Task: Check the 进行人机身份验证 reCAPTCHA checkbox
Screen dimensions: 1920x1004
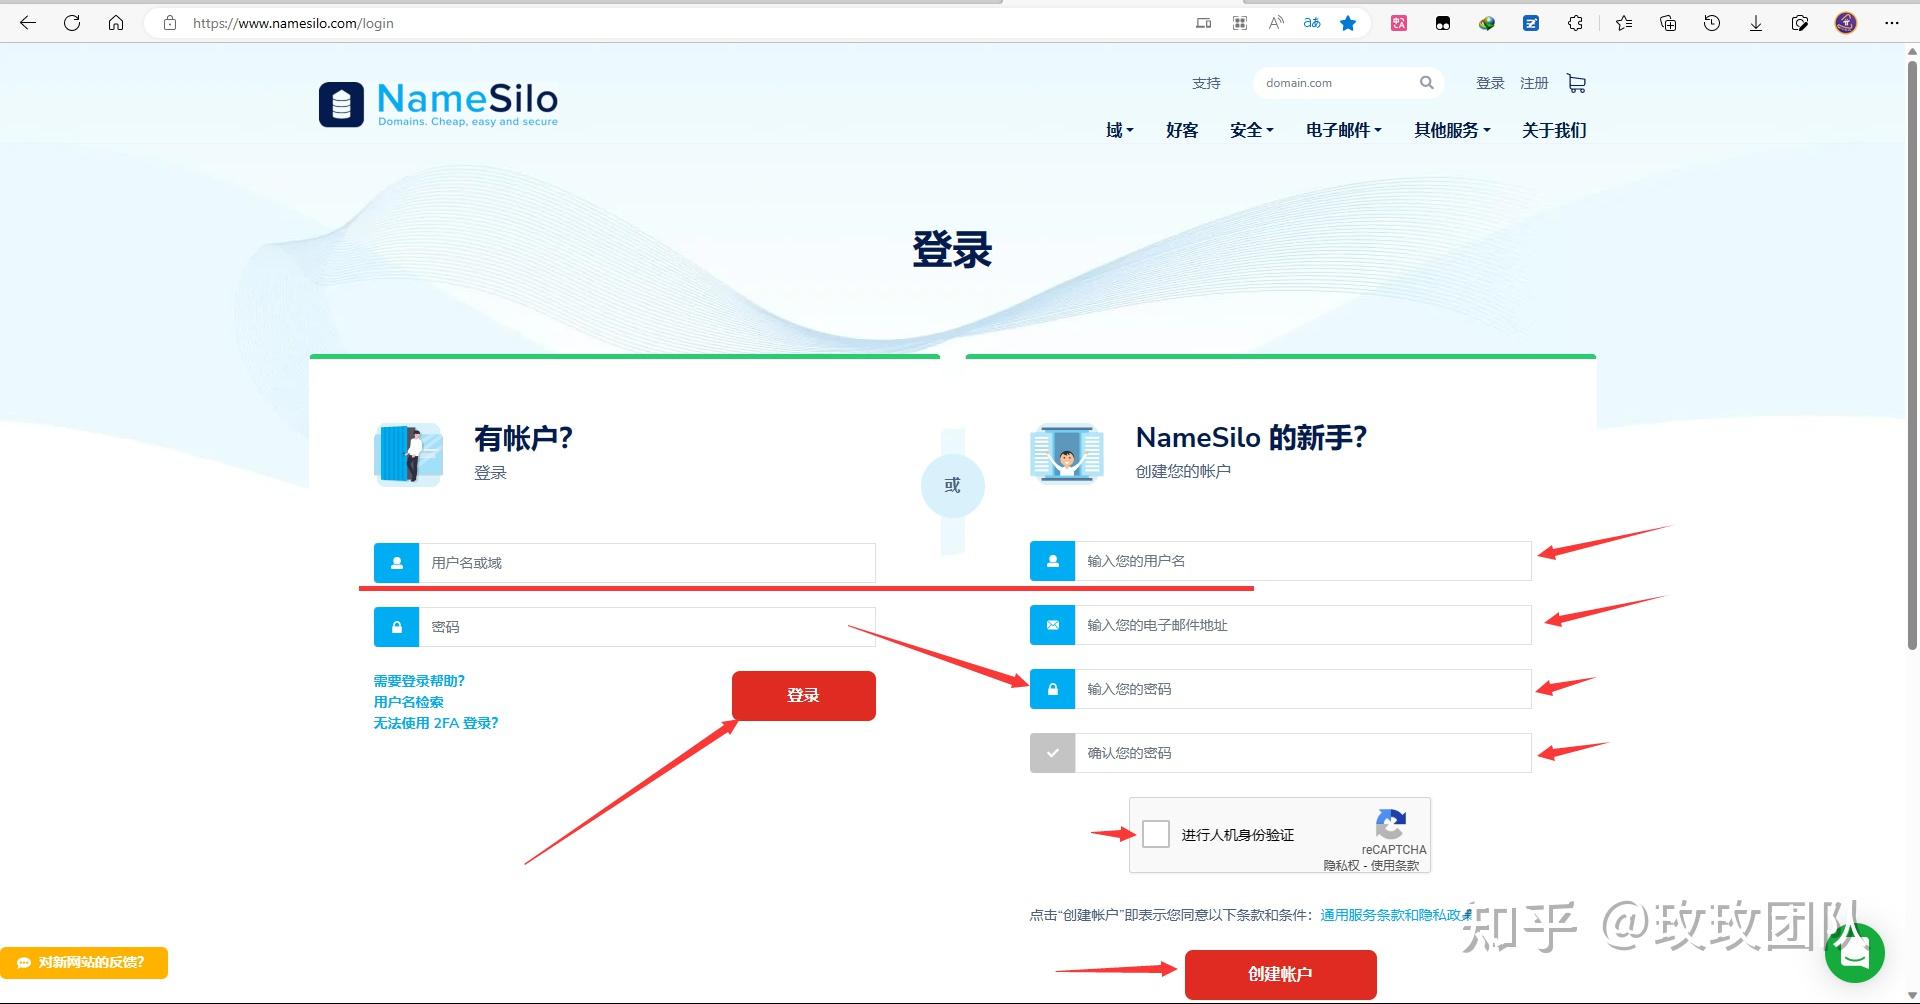Action: coord(1156,833)
